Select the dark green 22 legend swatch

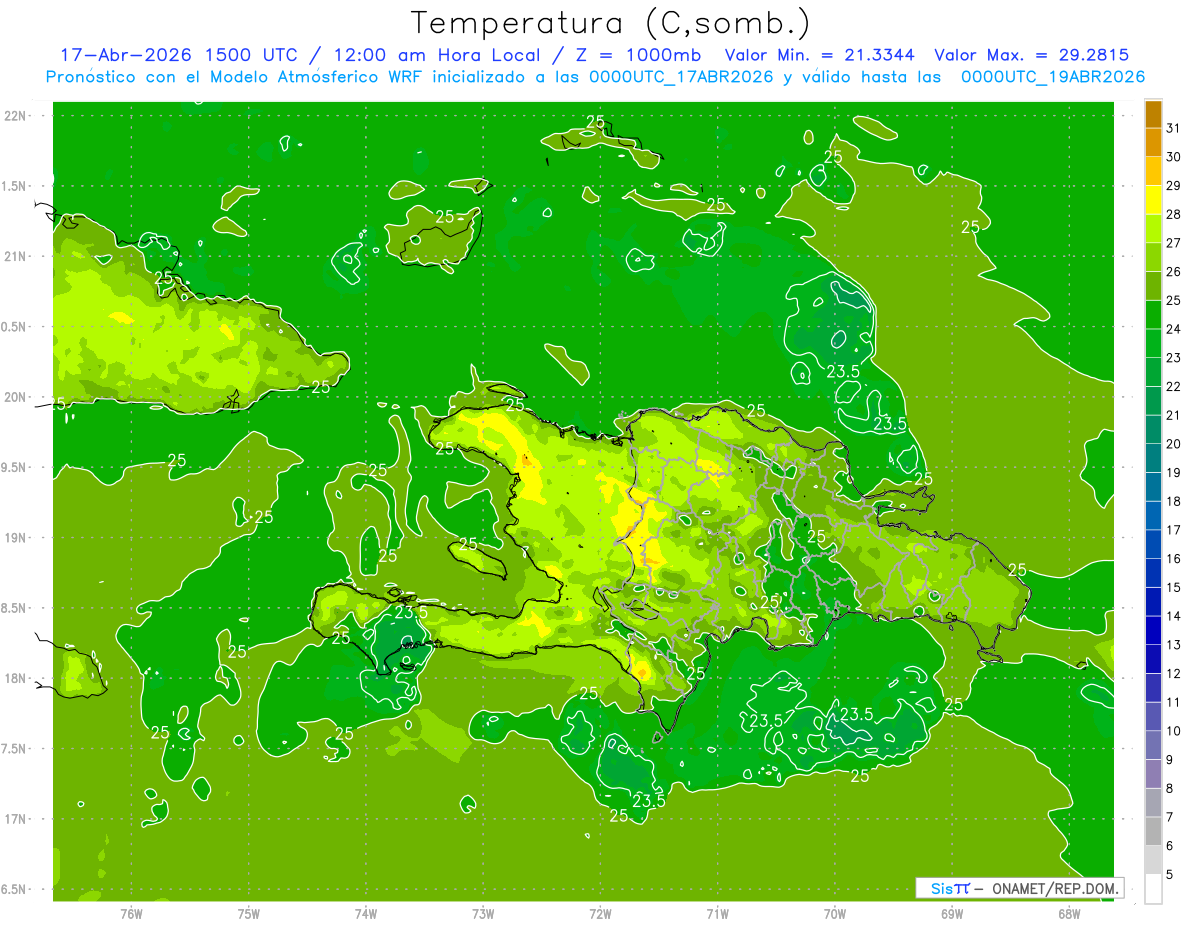pos(1153,372)
